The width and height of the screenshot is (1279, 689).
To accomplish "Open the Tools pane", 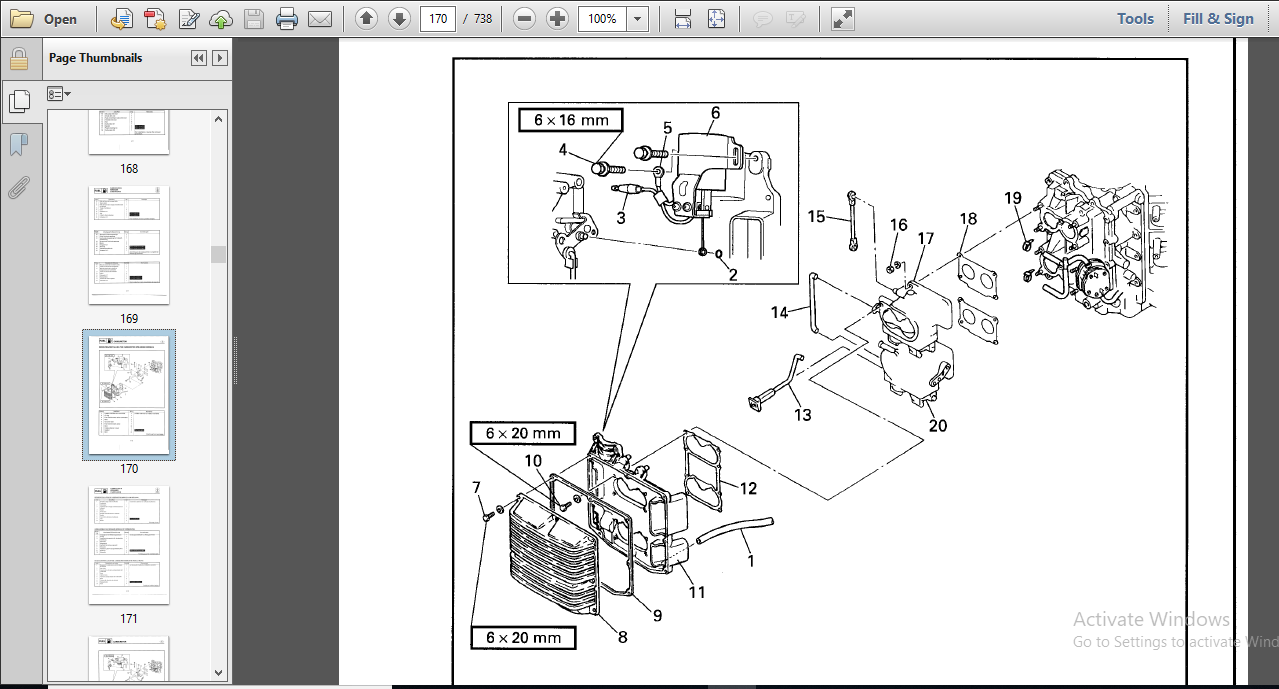I will [x=1135, y=19].
